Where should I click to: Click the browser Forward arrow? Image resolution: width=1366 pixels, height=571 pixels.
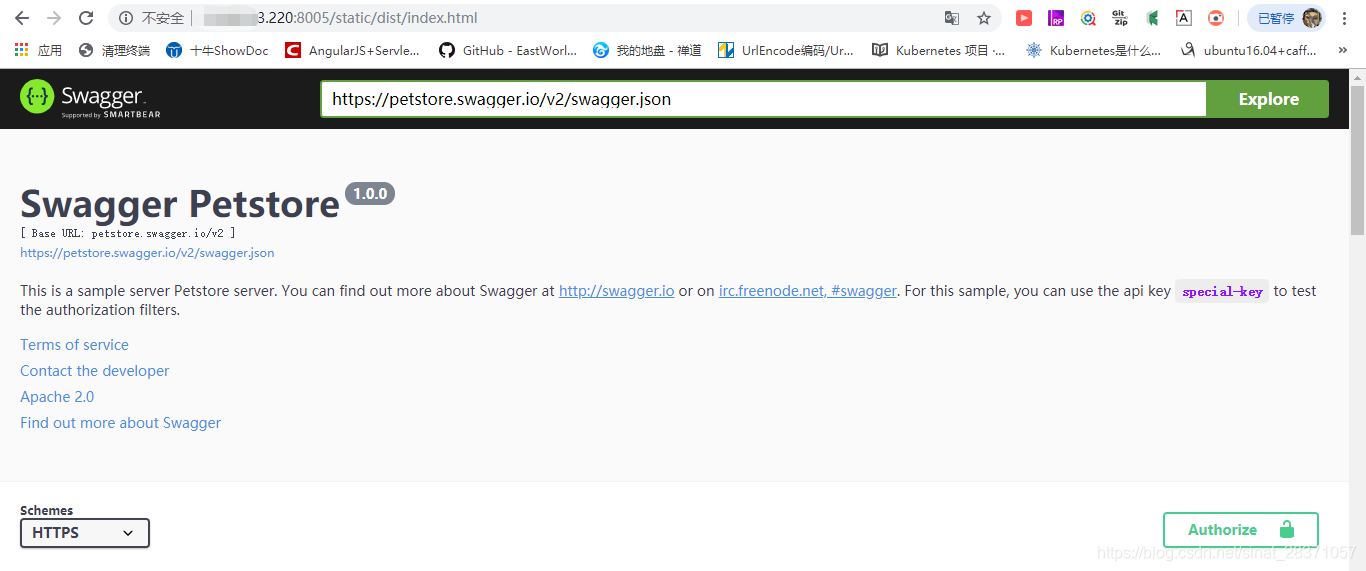(54, 18)
